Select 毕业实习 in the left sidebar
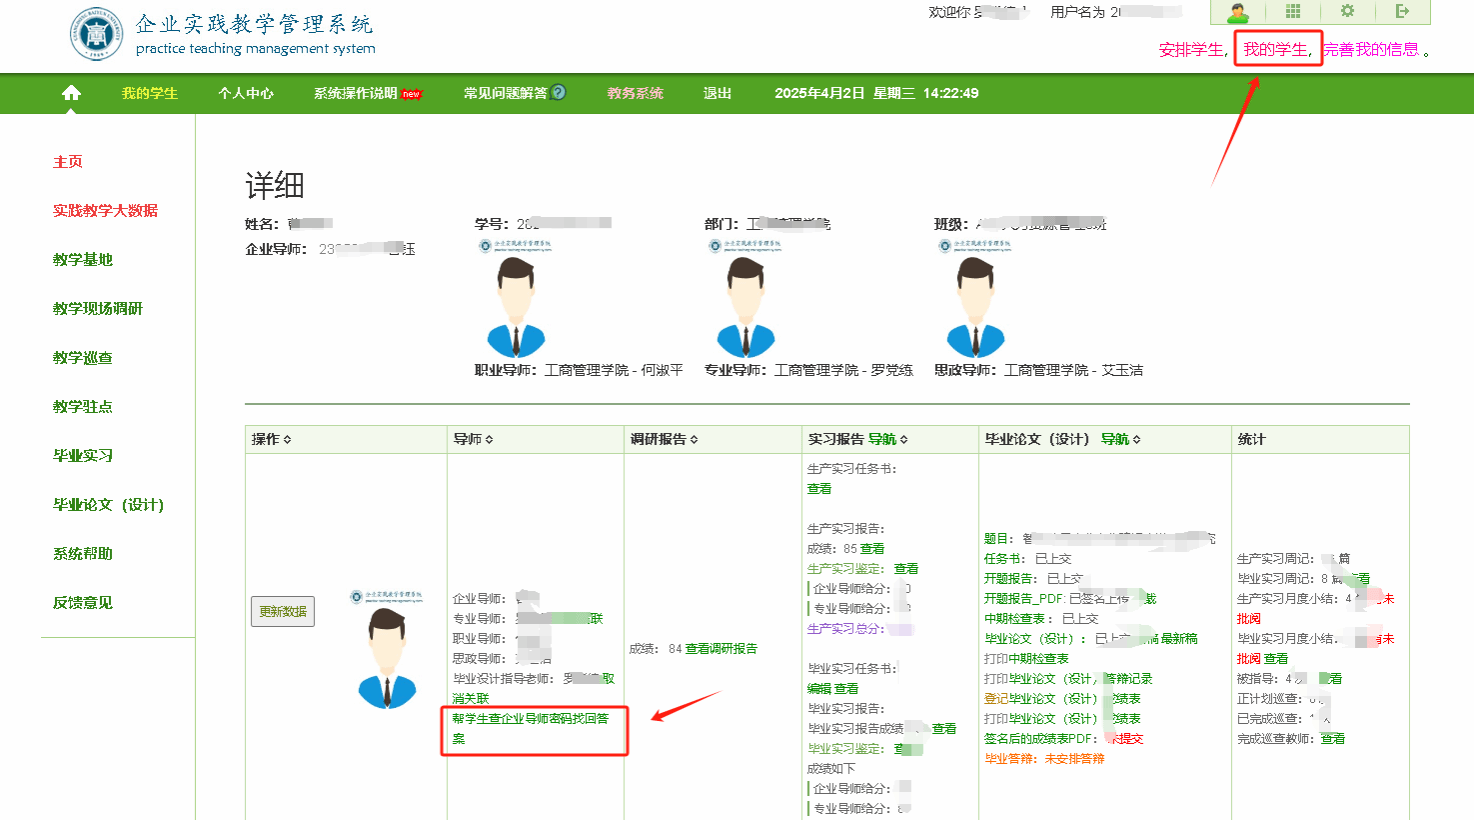The width and height of the screenshot is (1474, 820). [x=83, y=455]
